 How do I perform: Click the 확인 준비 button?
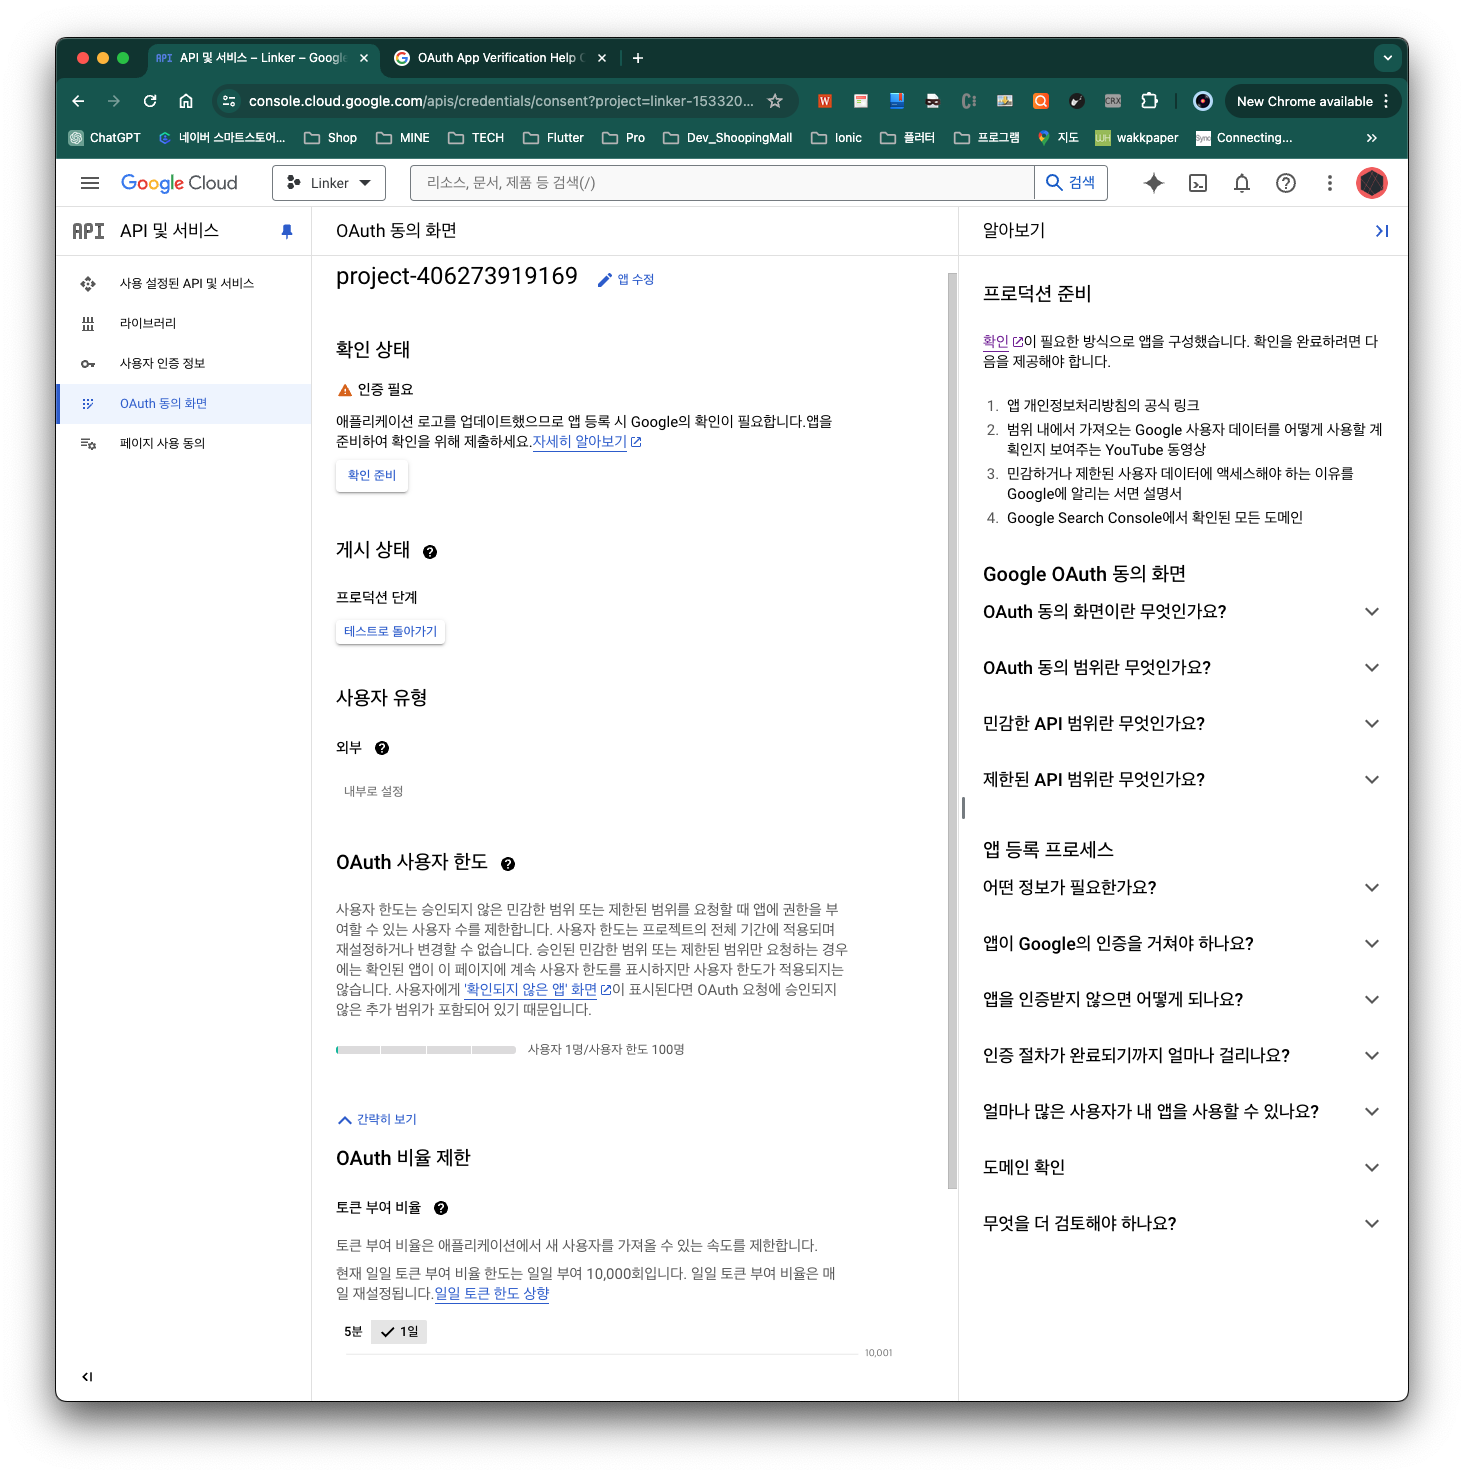coord(372,476)
